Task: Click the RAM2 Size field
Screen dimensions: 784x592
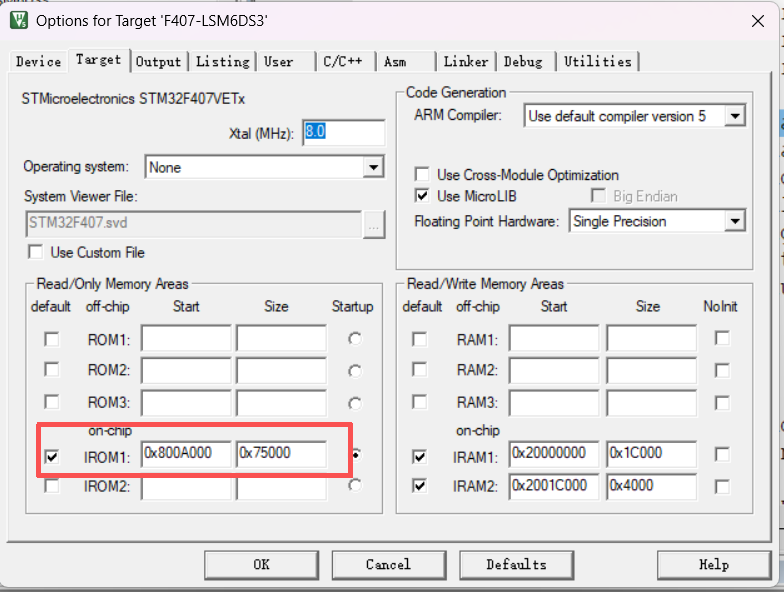Action: 652,370
